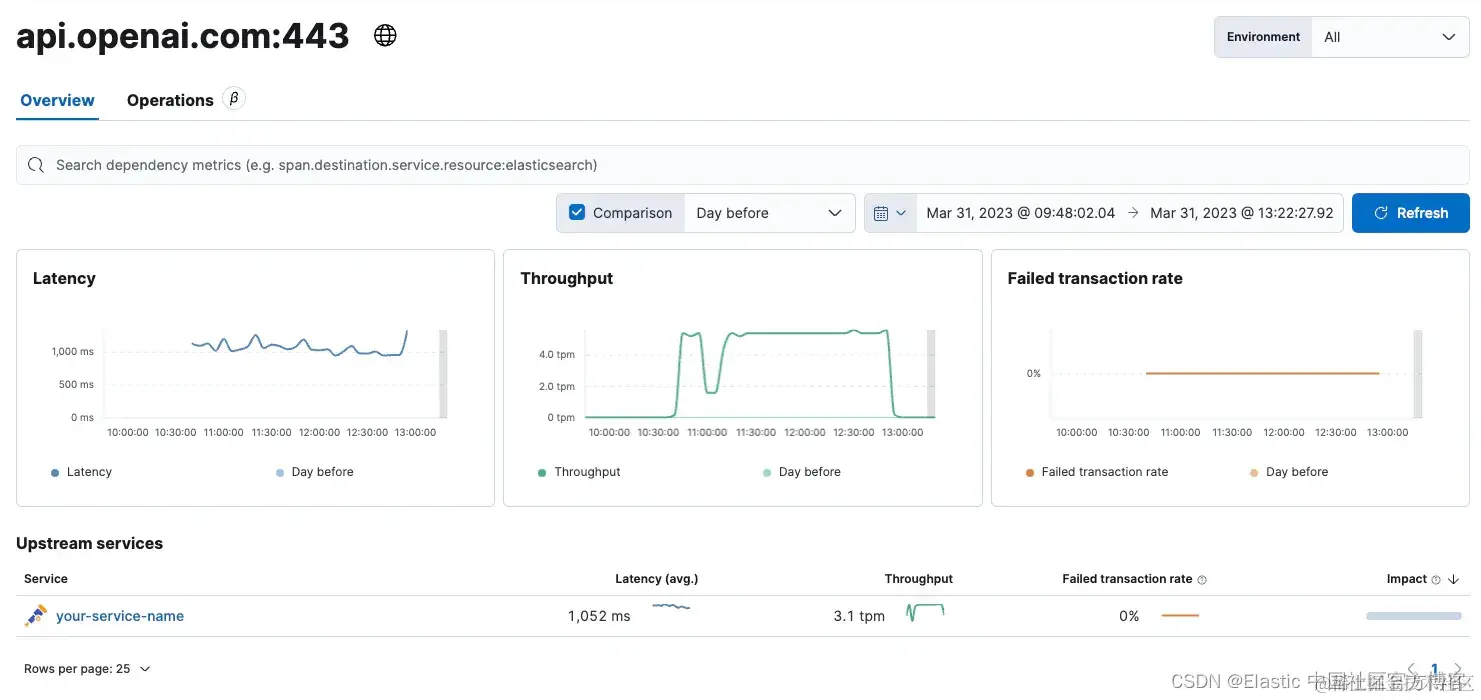Open the your-service-name link

click(120, 616)
